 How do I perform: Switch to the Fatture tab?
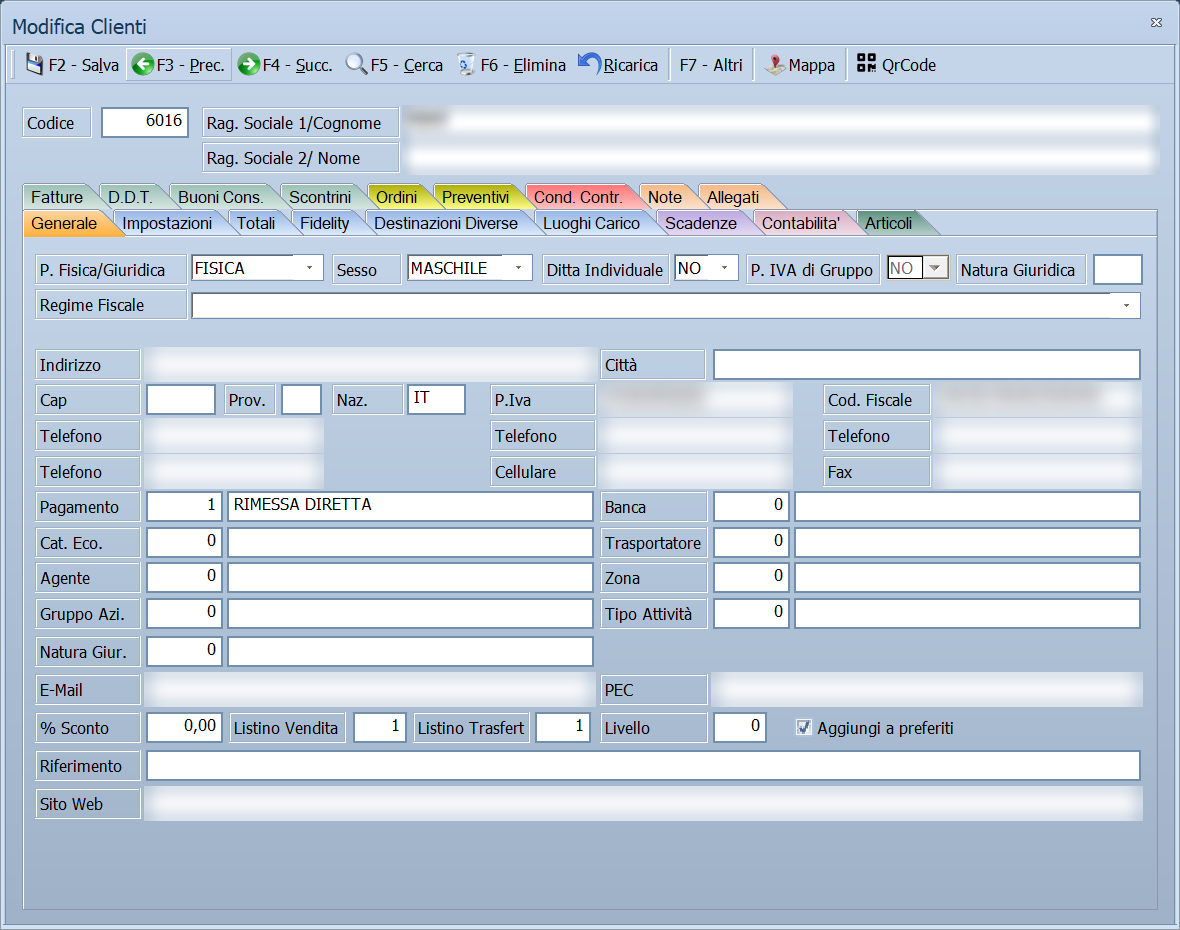point(57,197)
